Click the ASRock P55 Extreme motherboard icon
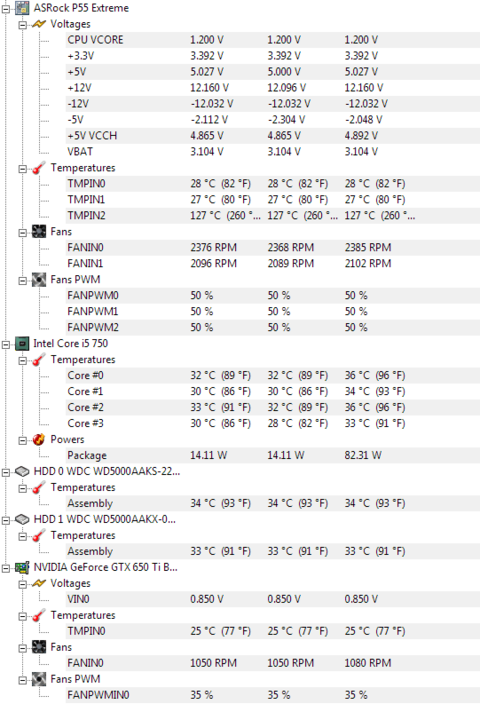 pos(22,8)
